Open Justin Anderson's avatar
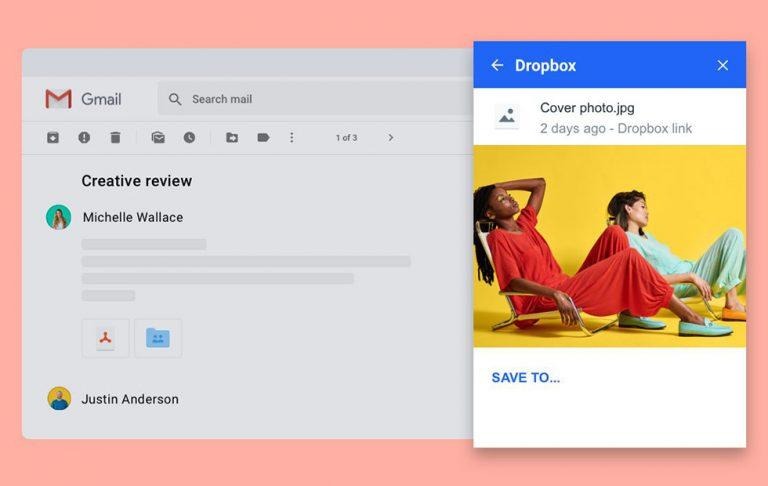Screen dimensions: 768x486 click(59, 398)
